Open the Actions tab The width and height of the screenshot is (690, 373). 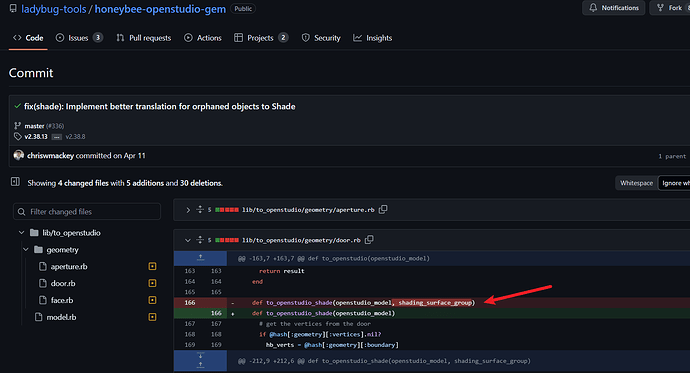pyautogui.click(x=202, y=38)
